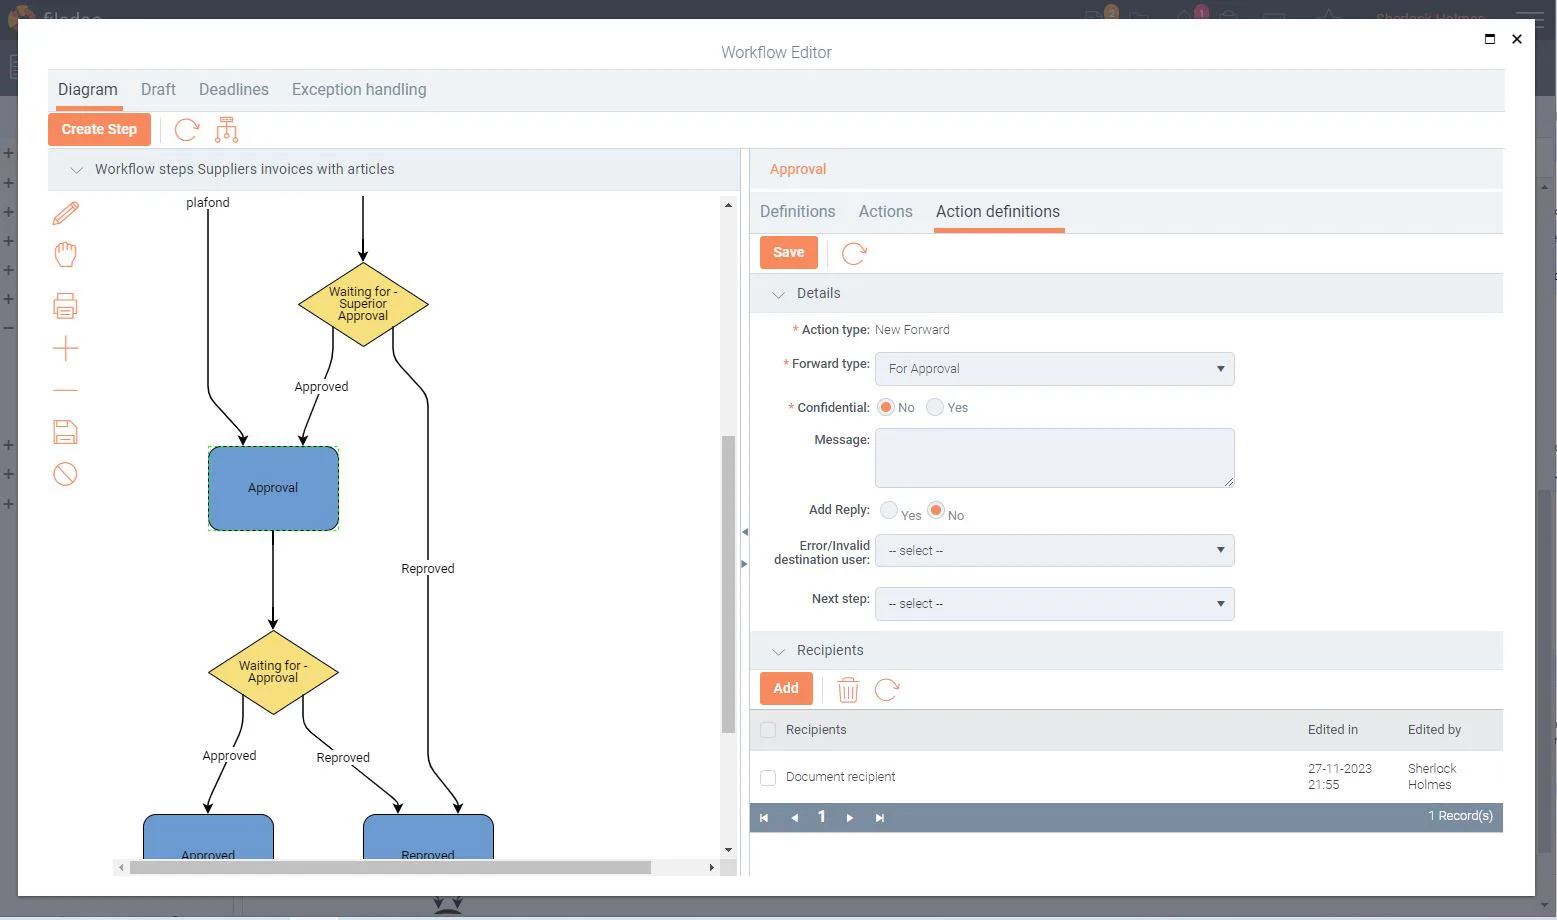
Task: Select the pencil edit tool in diagram sidebar
Action: tap(65, 213)
